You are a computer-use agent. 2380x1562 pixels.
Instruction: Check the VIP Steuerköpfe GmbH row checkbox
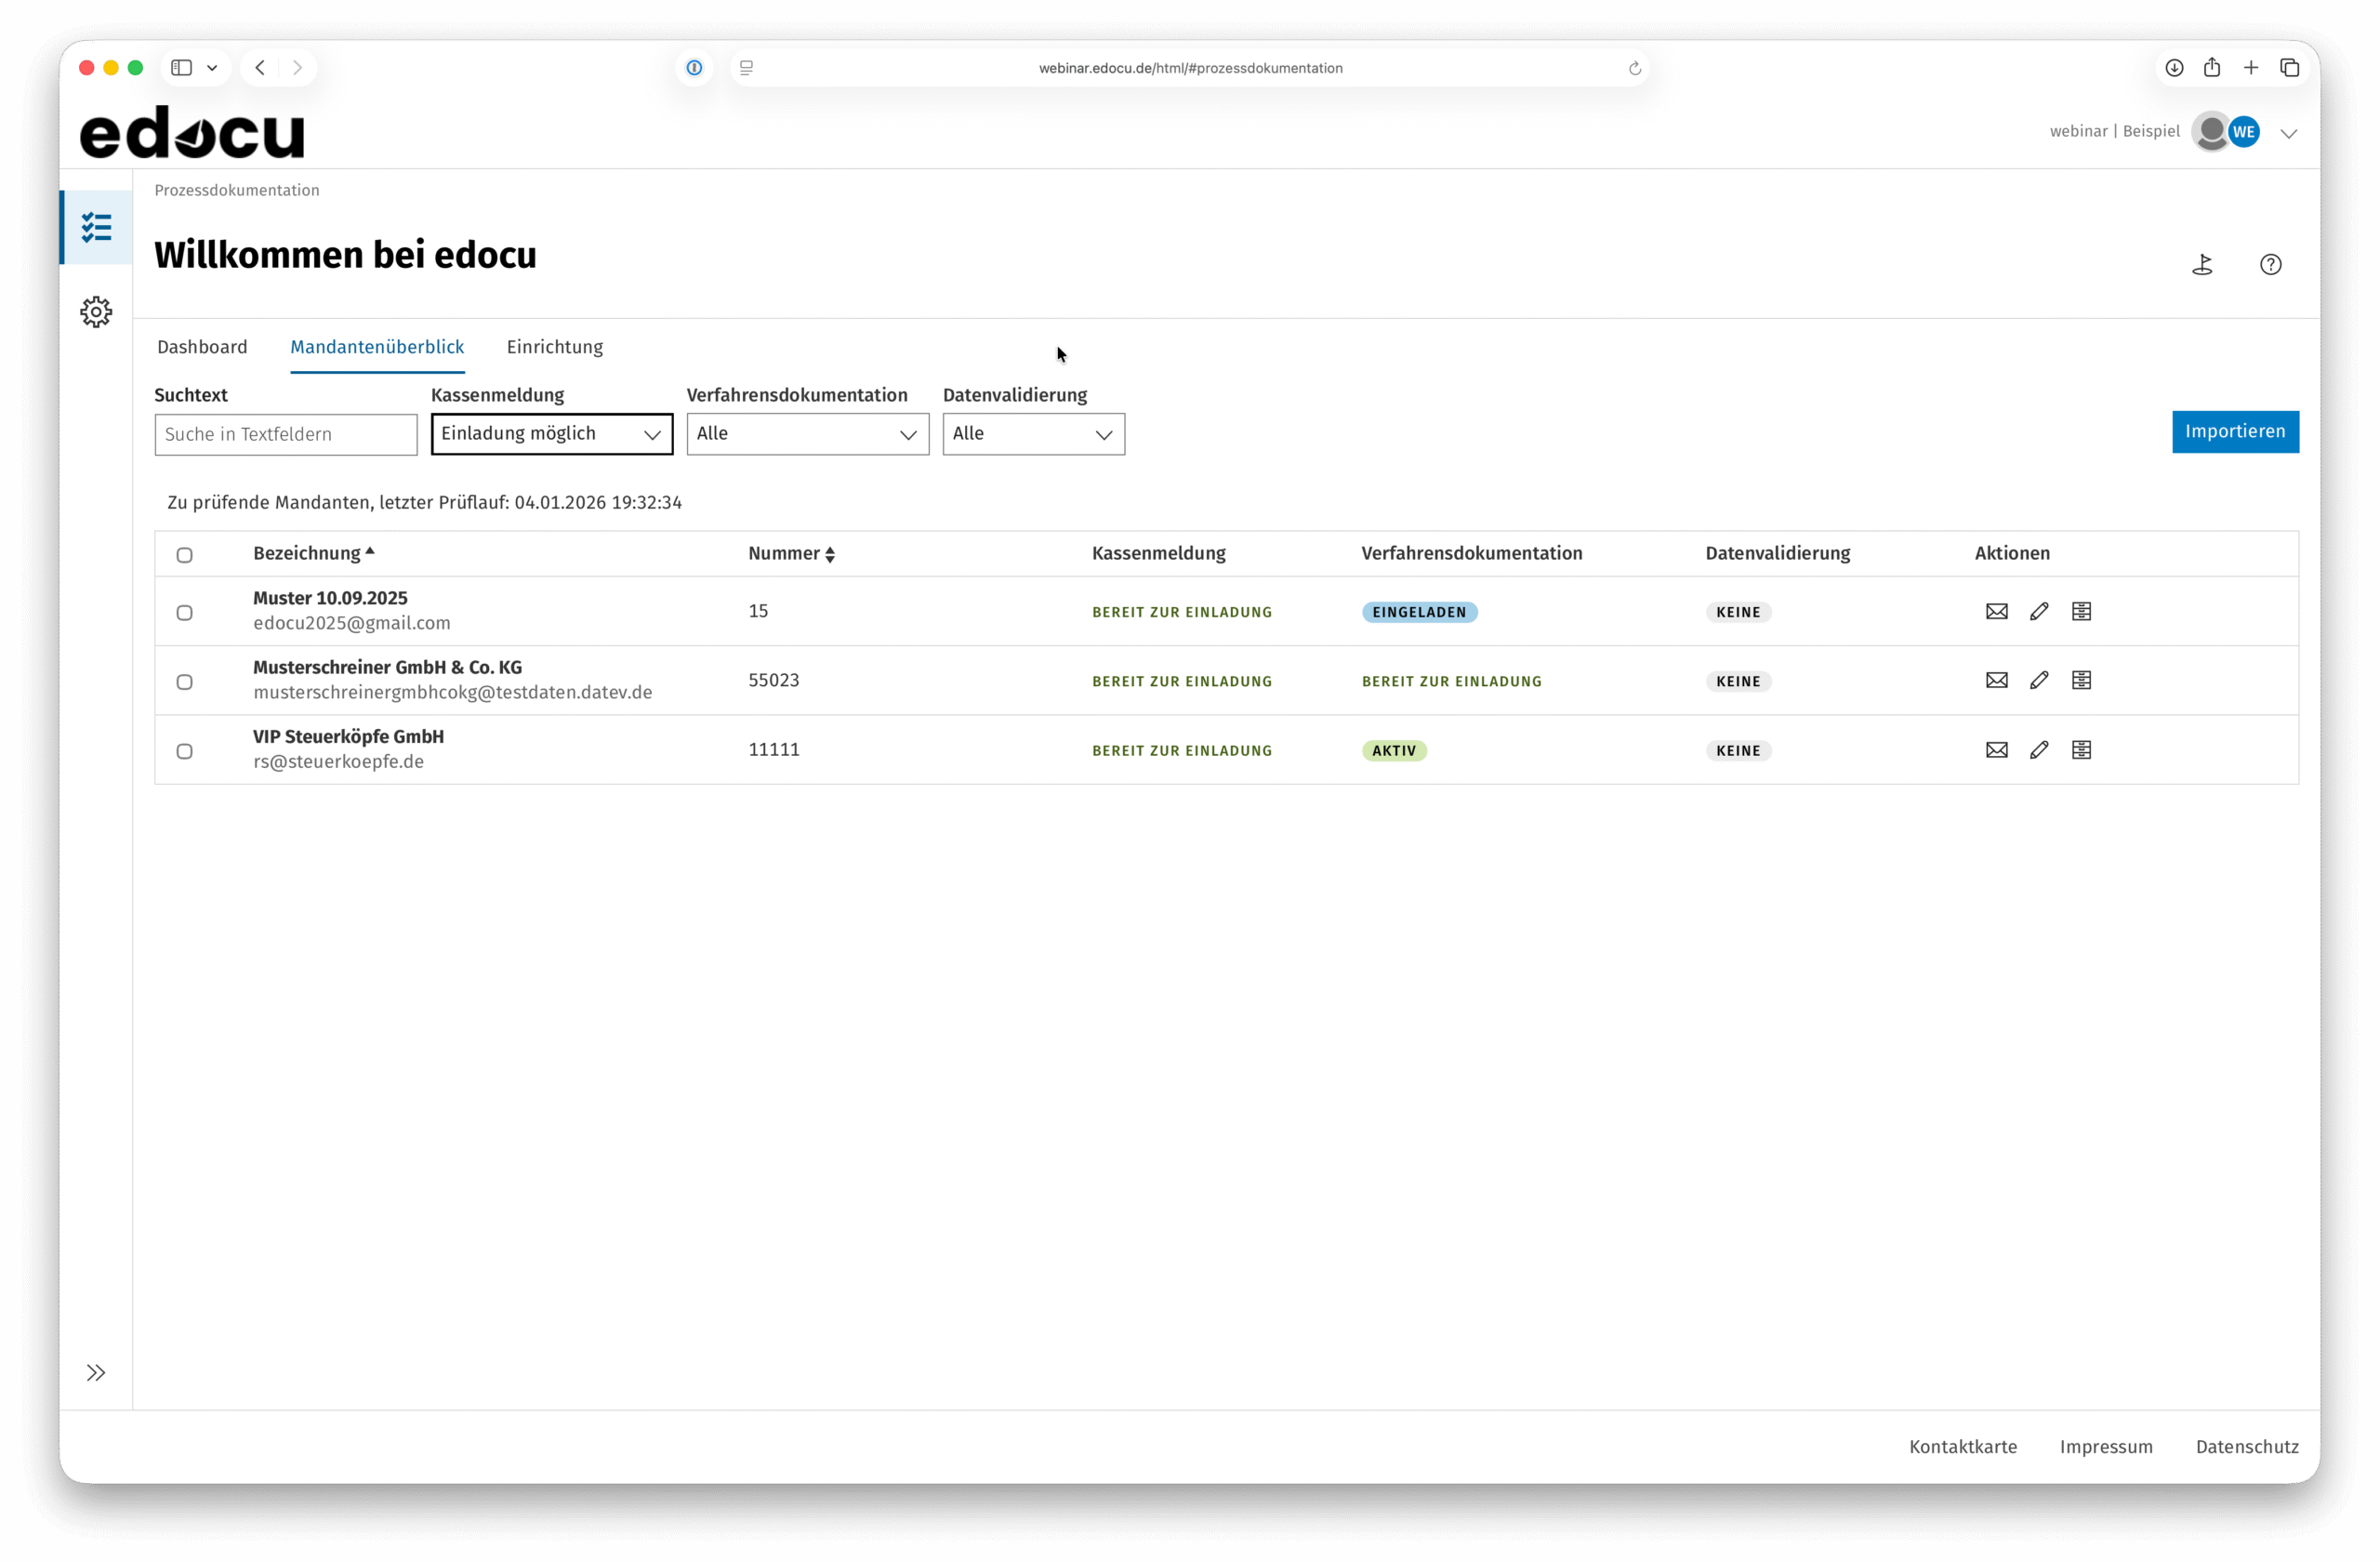[185, 751]
